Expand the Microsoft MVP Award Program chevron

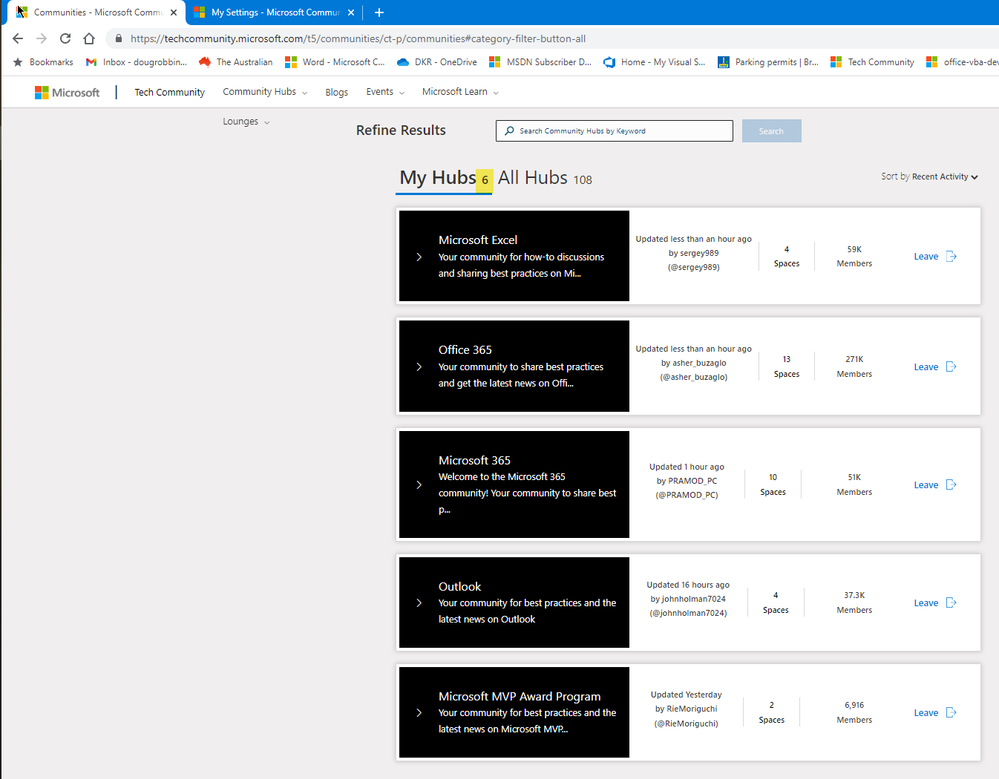(x=419, y=713)
